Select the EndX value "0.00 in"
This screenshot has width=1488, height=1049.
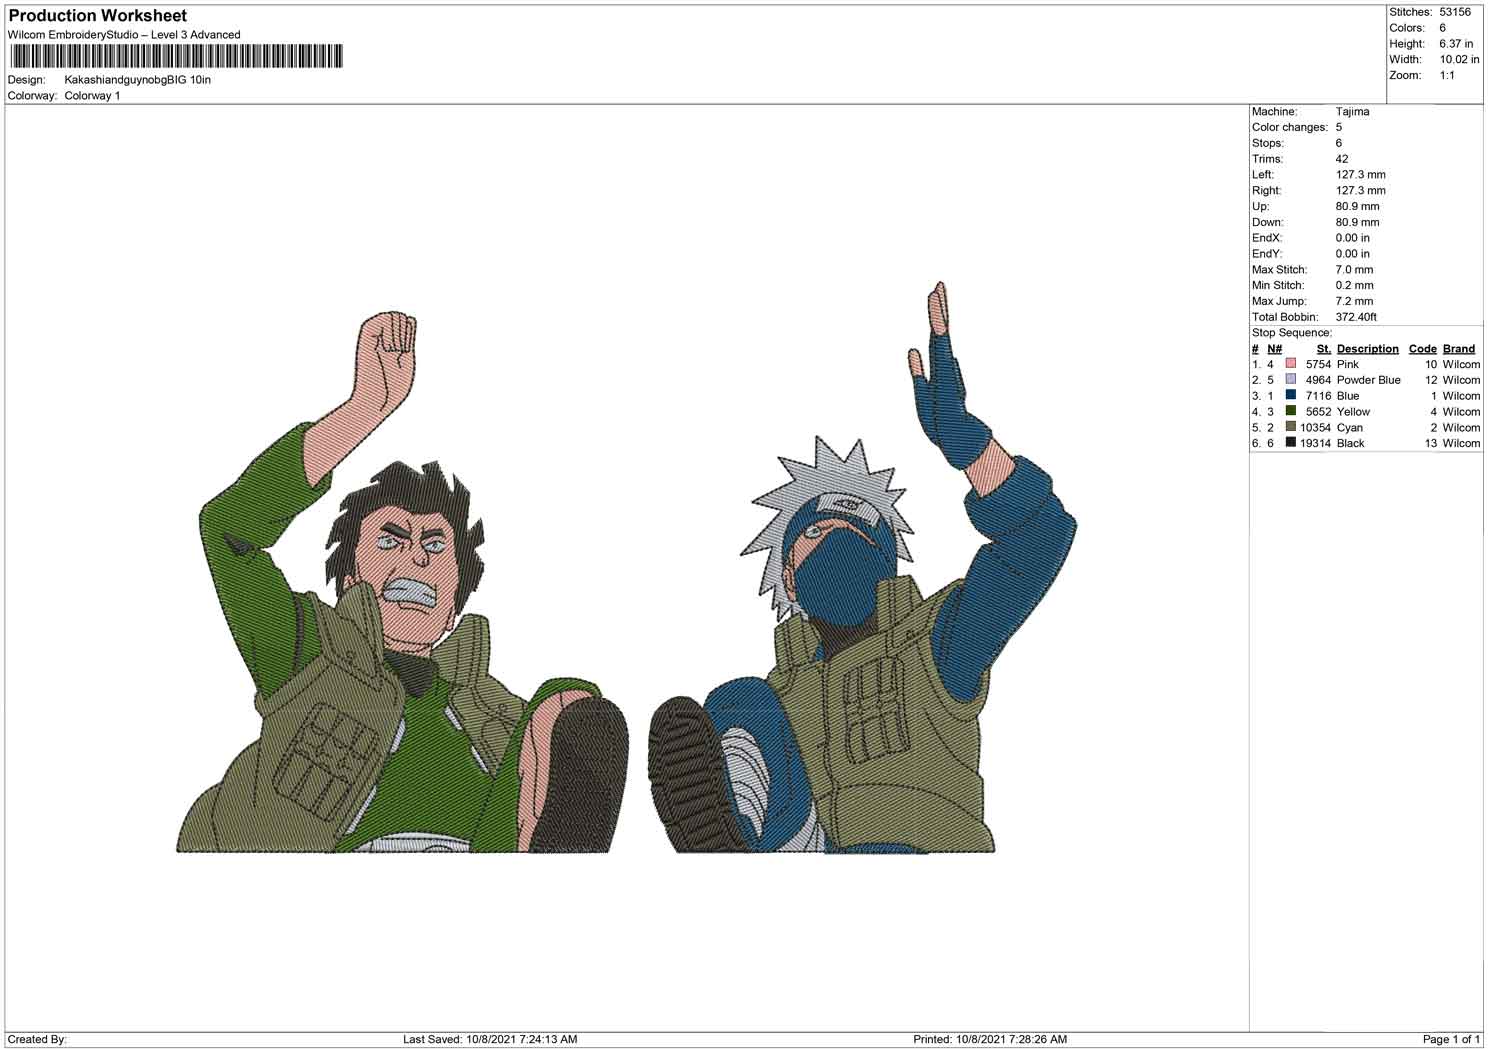[x=1353, y=238]
